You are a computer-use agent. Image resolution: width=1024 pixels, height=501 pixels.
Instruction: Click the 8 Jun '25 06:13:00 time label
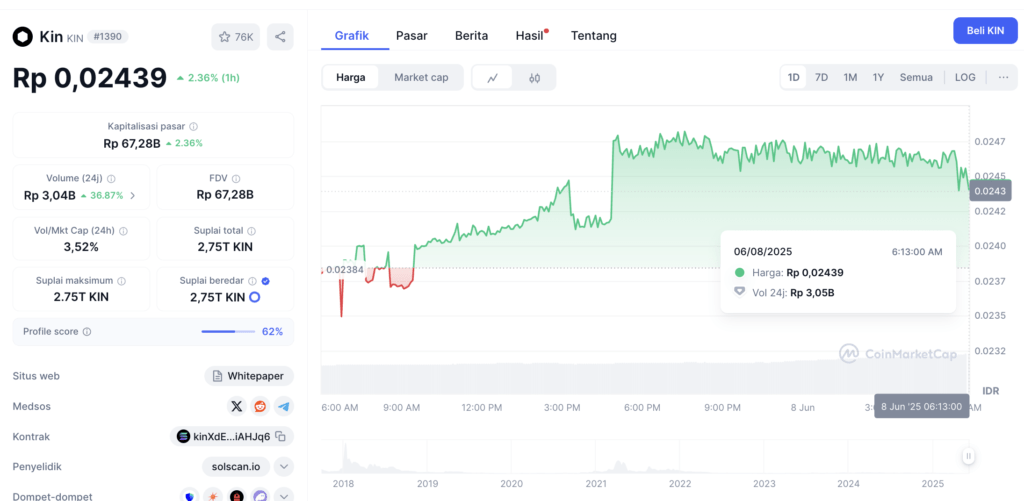point(921,406)
